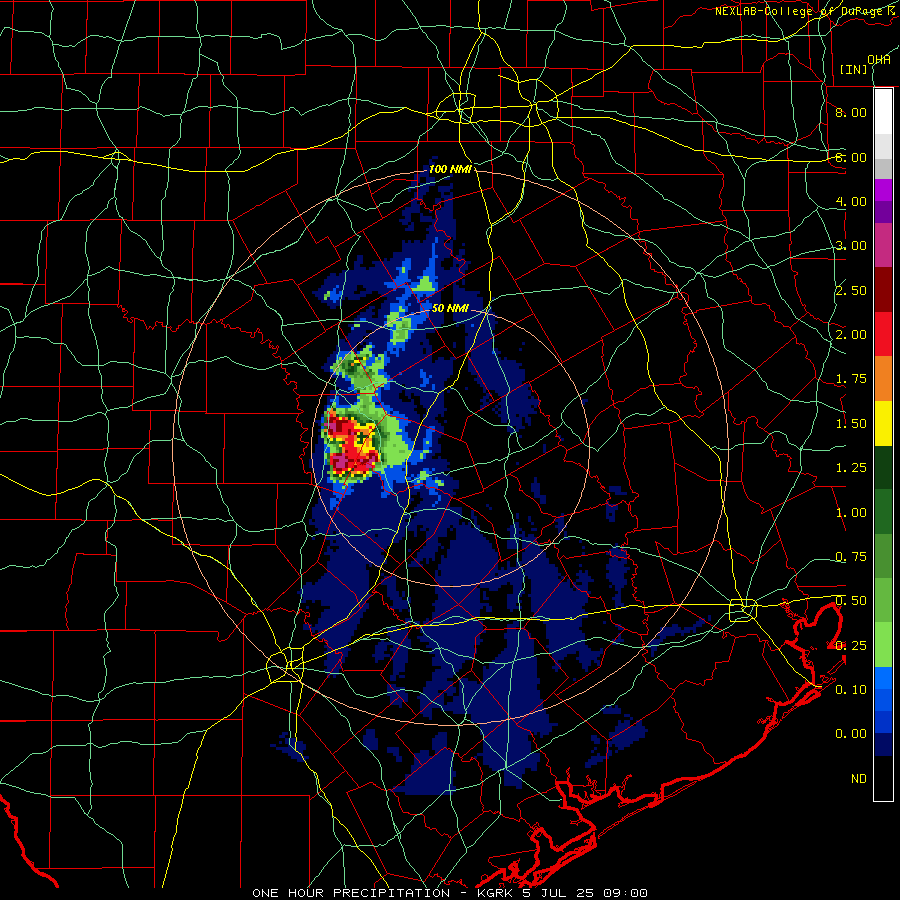This screenshot has width=900, height=900.
Task: Click the '0.00' legend value
Action: pyautogui.click(x=851, y=734)
